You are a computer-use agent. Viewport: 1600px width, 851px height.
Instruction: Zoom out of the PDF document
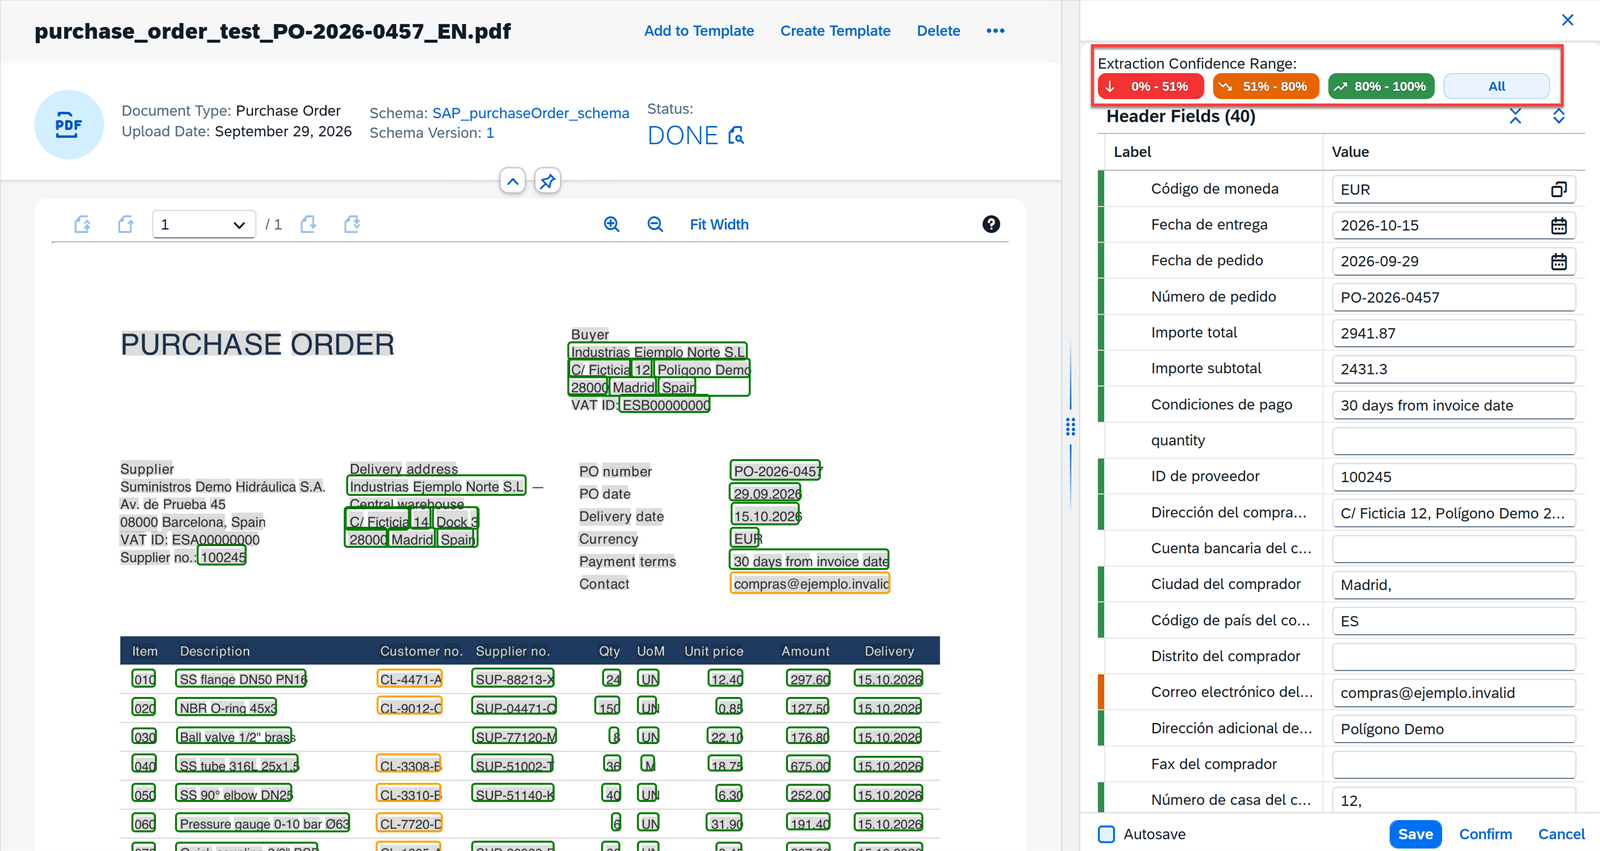(655, 224)
